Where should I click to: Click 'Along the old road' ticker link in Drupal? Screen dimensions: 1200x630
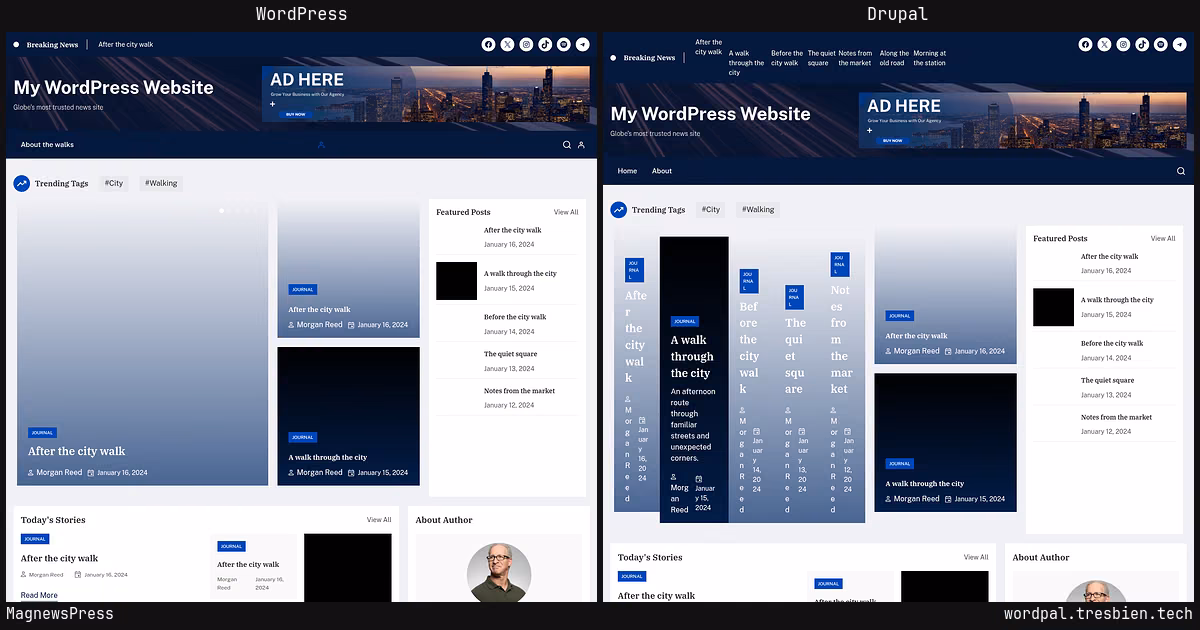pyautogui.click(x=894, y=58)
